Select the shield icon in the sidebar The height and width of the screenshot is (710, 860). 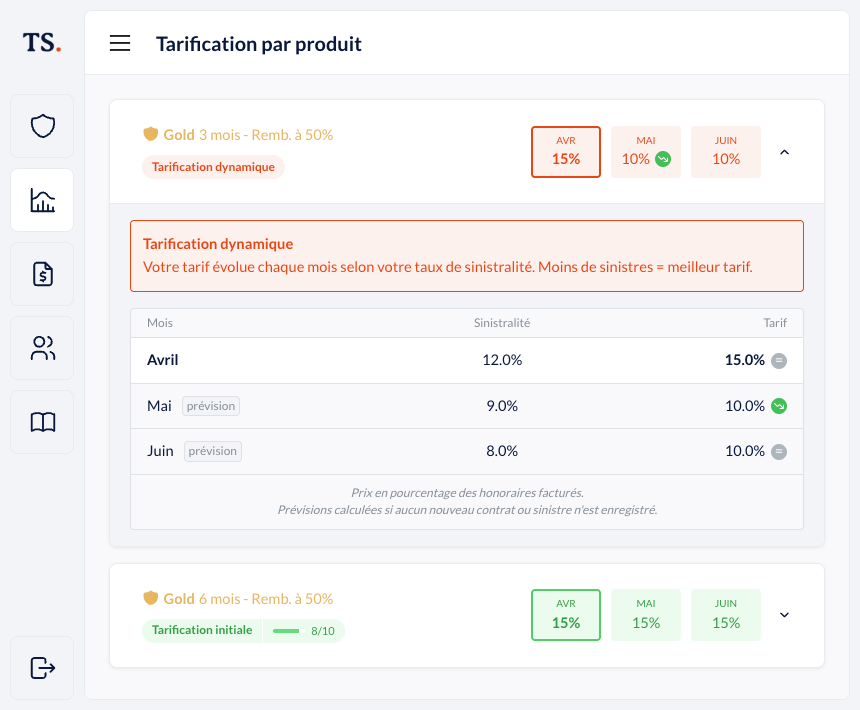click(x=41, y=126)
